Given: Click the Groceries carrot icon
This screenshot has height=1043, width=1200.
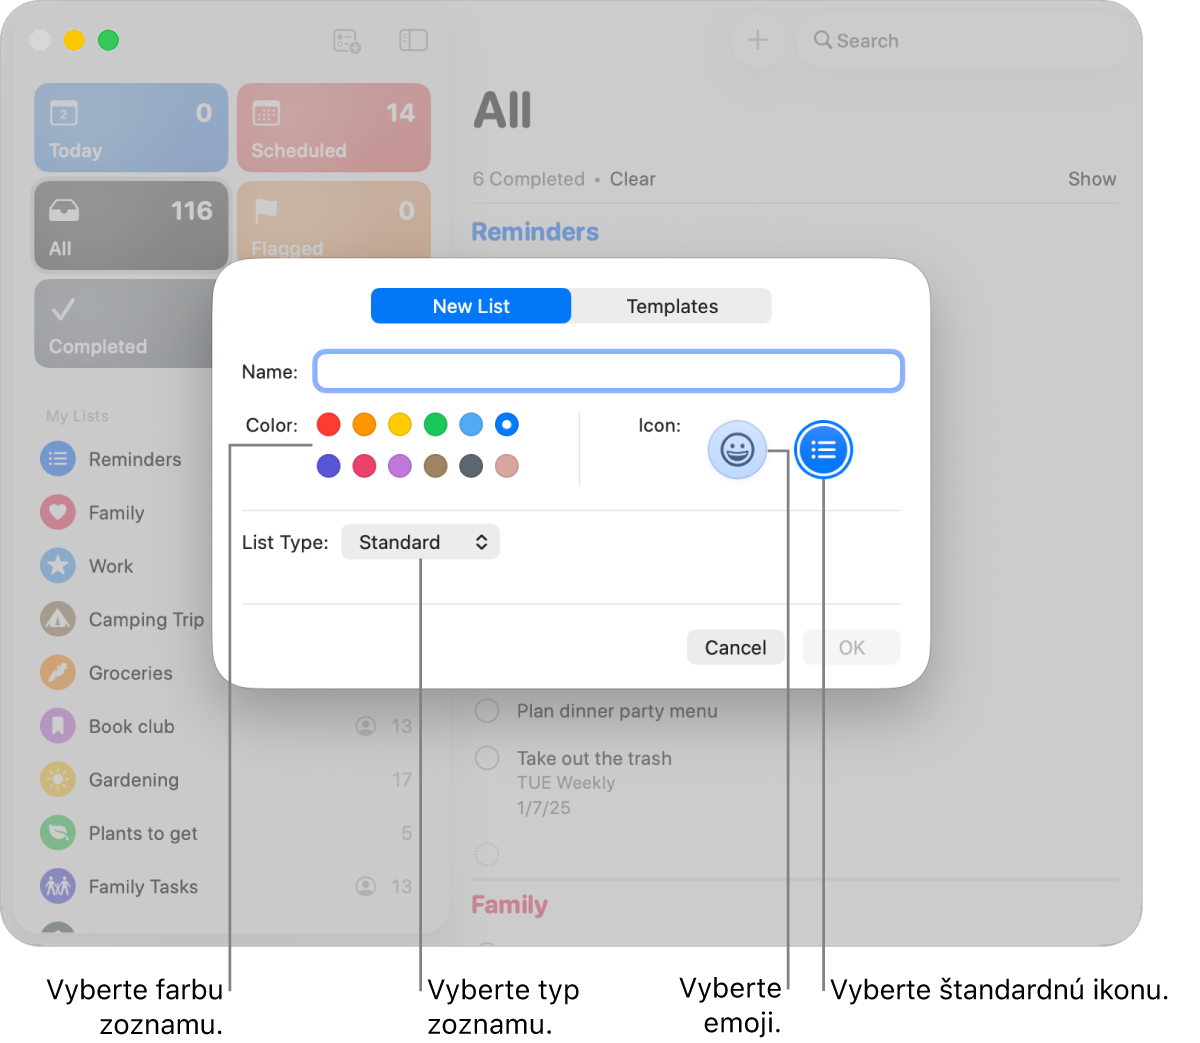Looking at the screenshot, I should coord(58,673).
